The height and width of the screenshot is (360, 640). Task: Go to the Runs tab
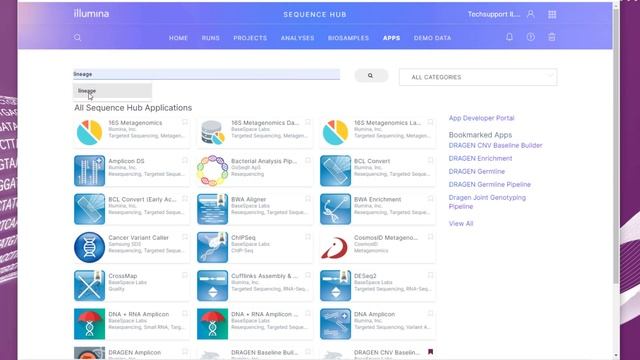[x=211, y=38]
